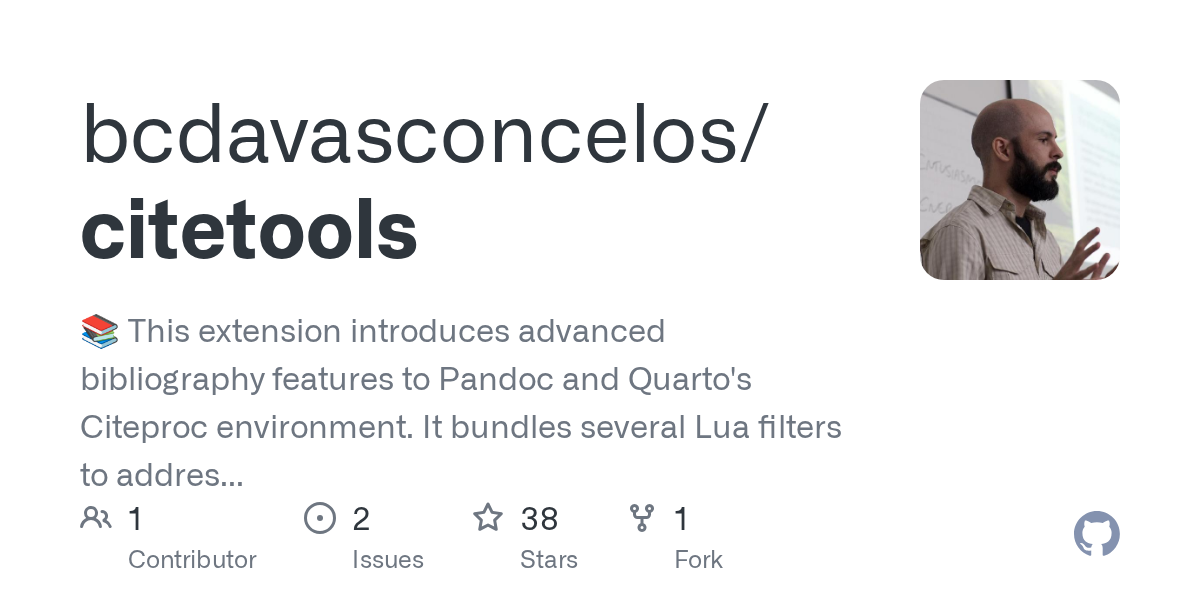Click the star outline icon

pos(488,518)
